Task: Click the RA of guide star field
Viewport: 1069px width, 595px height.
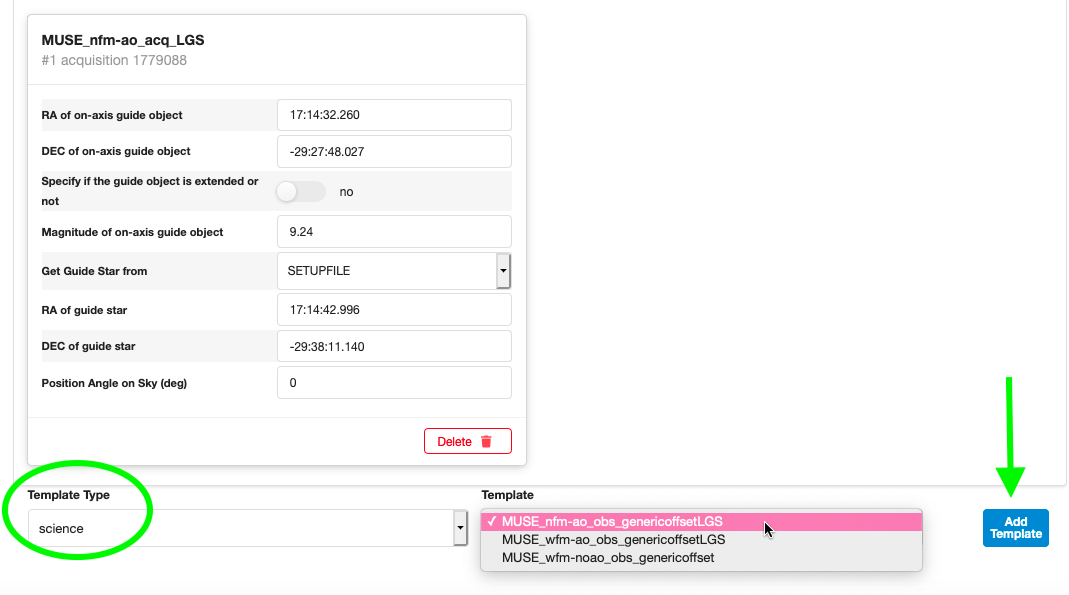Action: [394, 309]
